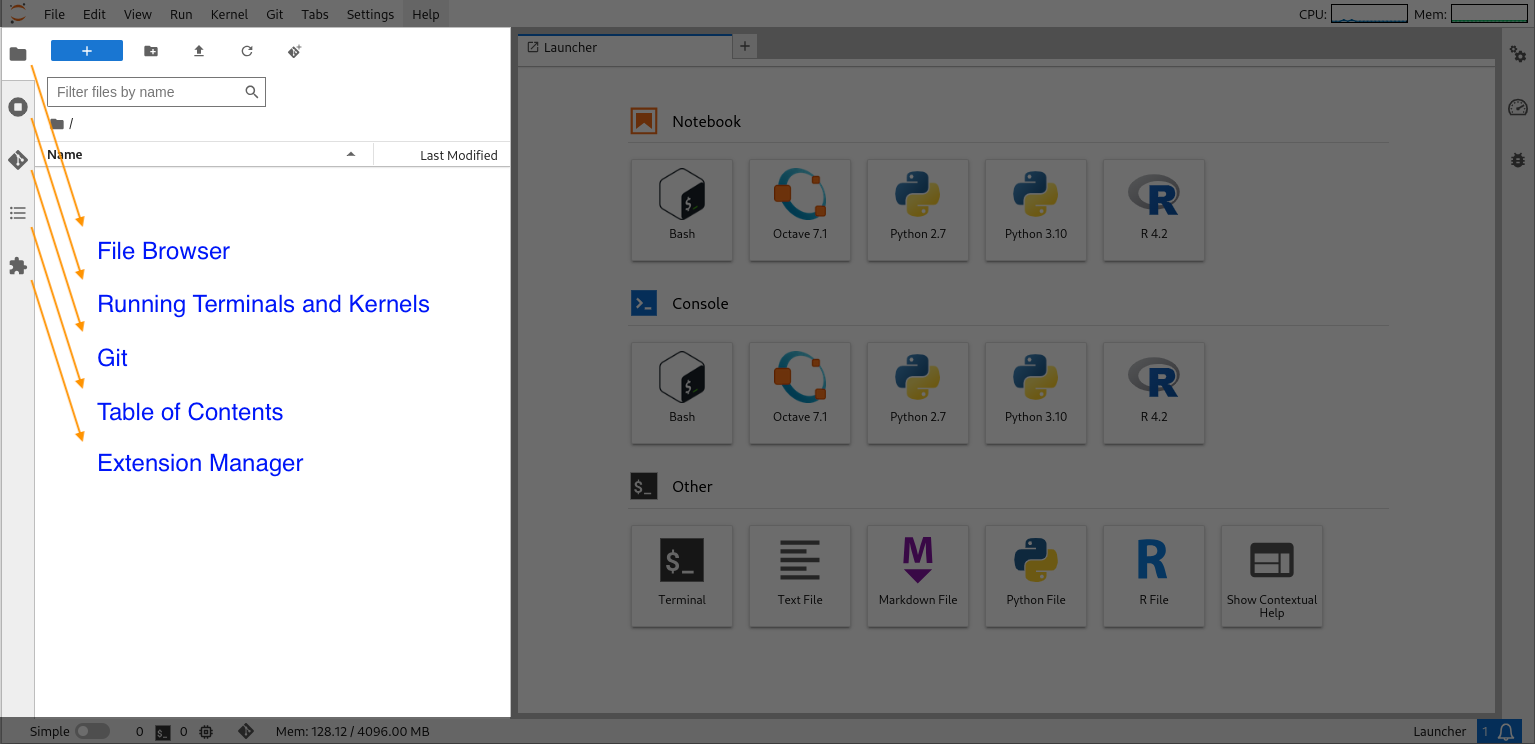The image size is (1535, 744).
Task: Click the New Folder icon in file browser toolbar
Action: tap(151, 51)
